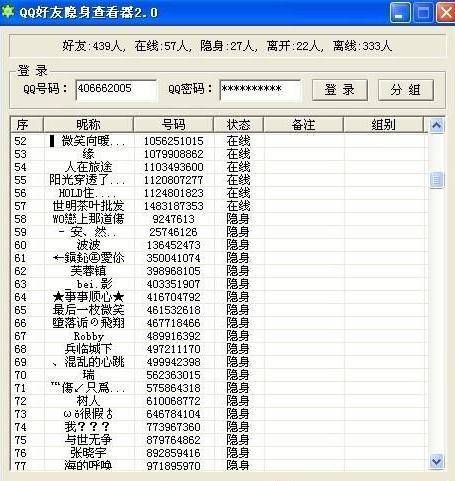This screenshot has height=481, width=455.
Task: Click the 备注 column header
Action: click(x=303, y=125)
